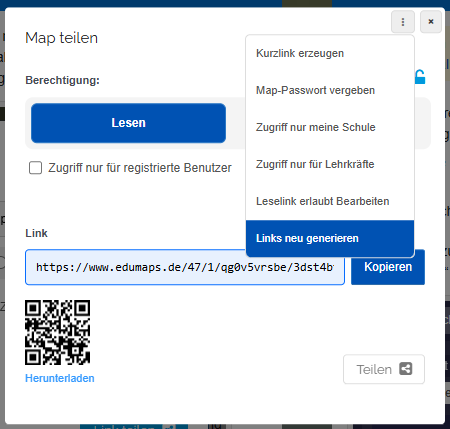This screenshot has height=429, width=450.
Task: Download QR code via Herunterladen link
Action: 60,378
